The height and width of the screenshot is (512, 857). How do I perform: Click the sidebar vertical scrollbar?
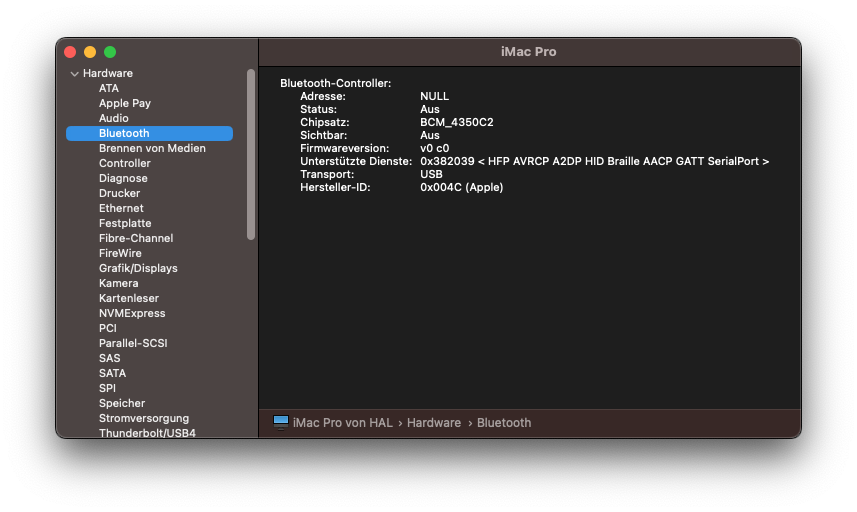tap(251, 154)
